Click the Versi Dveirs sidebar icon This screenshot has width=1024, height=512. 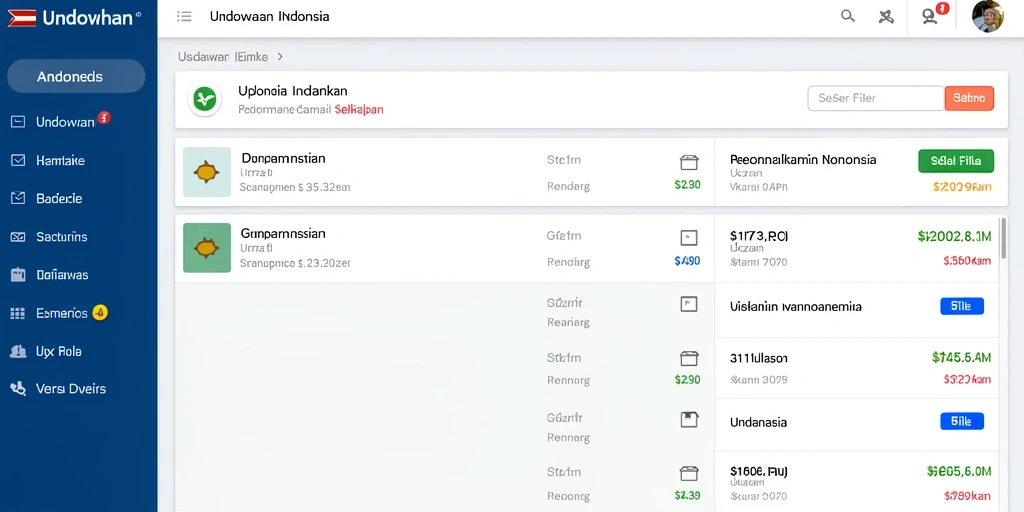18,389
